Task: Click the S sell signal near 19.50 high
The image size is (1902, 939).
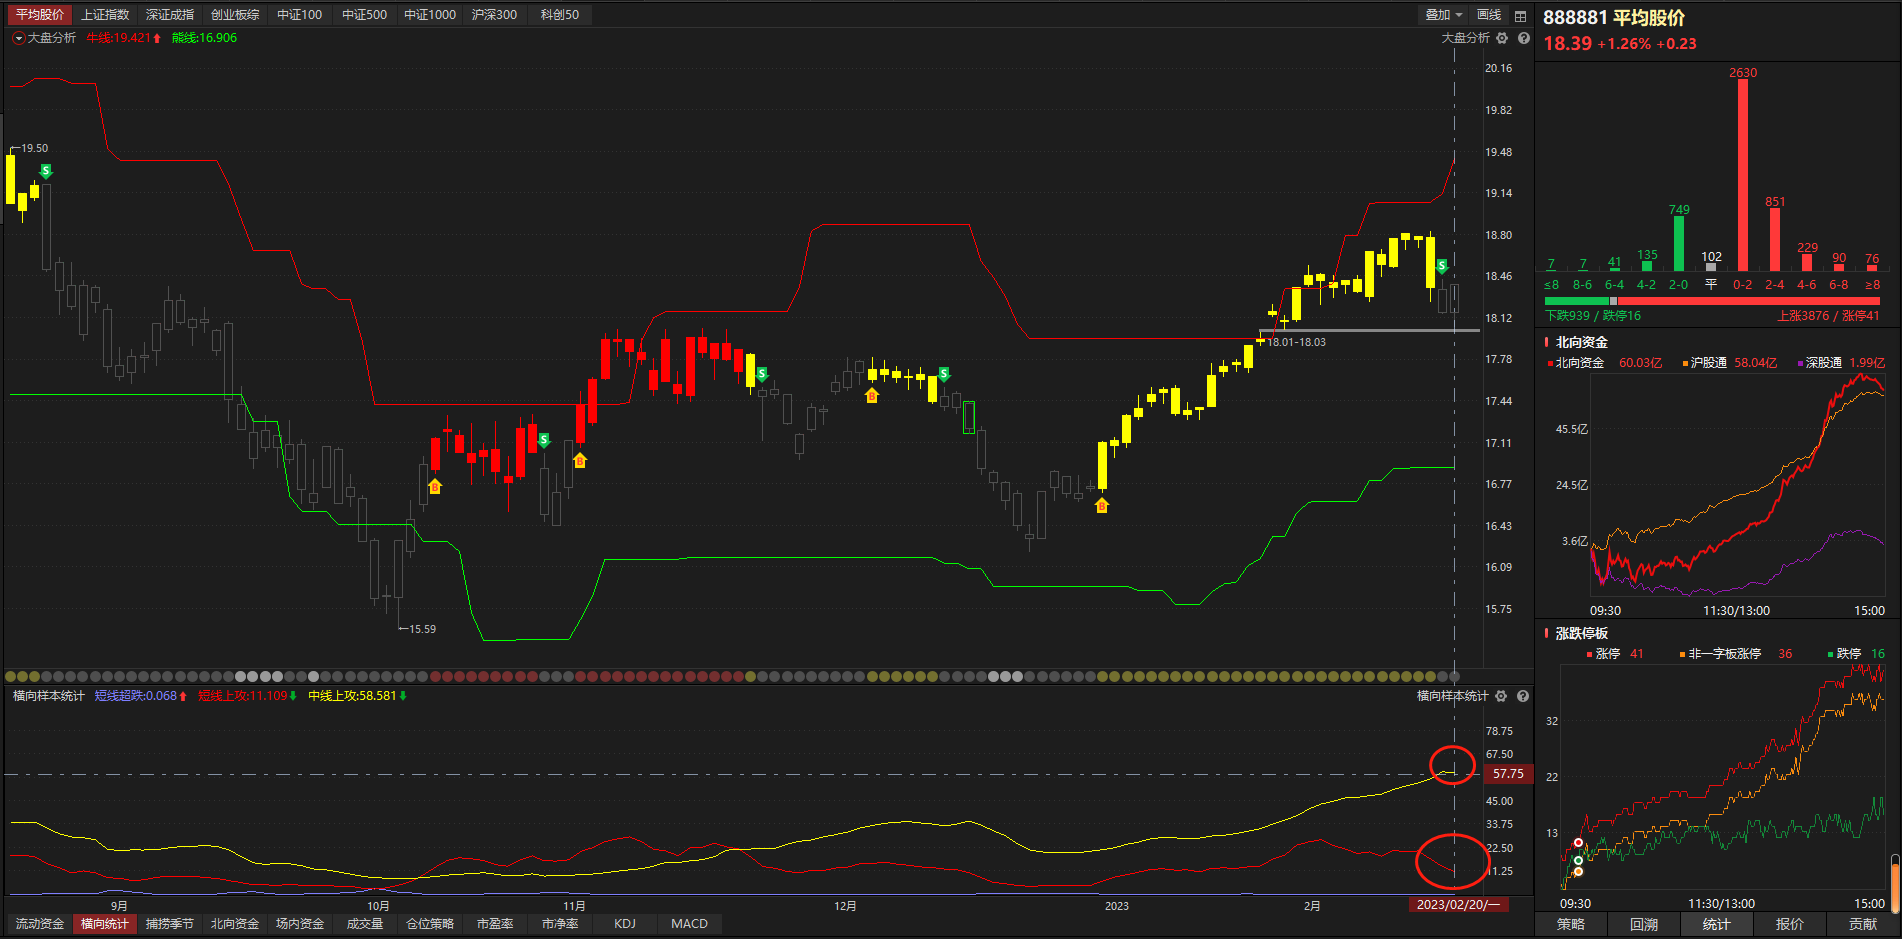Action: click(45, 172)
